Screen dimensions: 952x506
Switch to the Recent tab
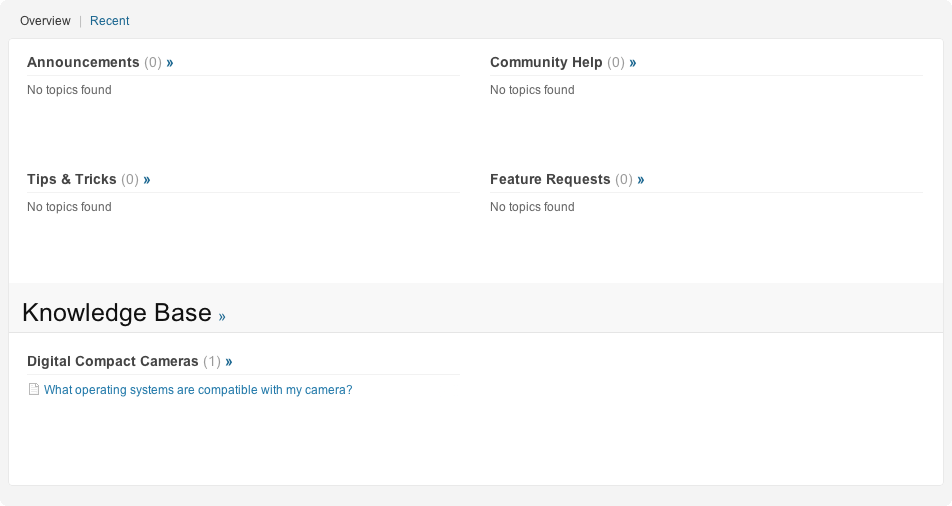109,21
